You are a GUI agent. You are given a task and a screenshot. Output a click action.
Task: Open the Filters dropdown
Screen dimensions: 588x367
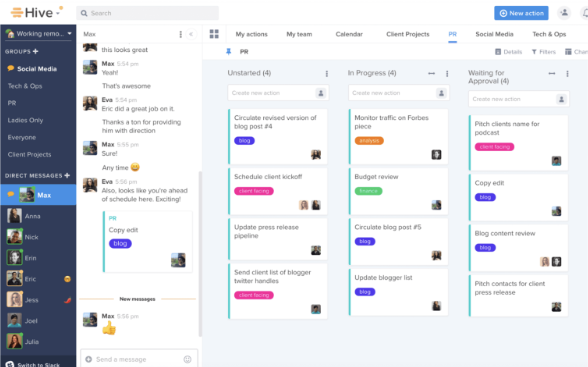[x=543, y=52]
